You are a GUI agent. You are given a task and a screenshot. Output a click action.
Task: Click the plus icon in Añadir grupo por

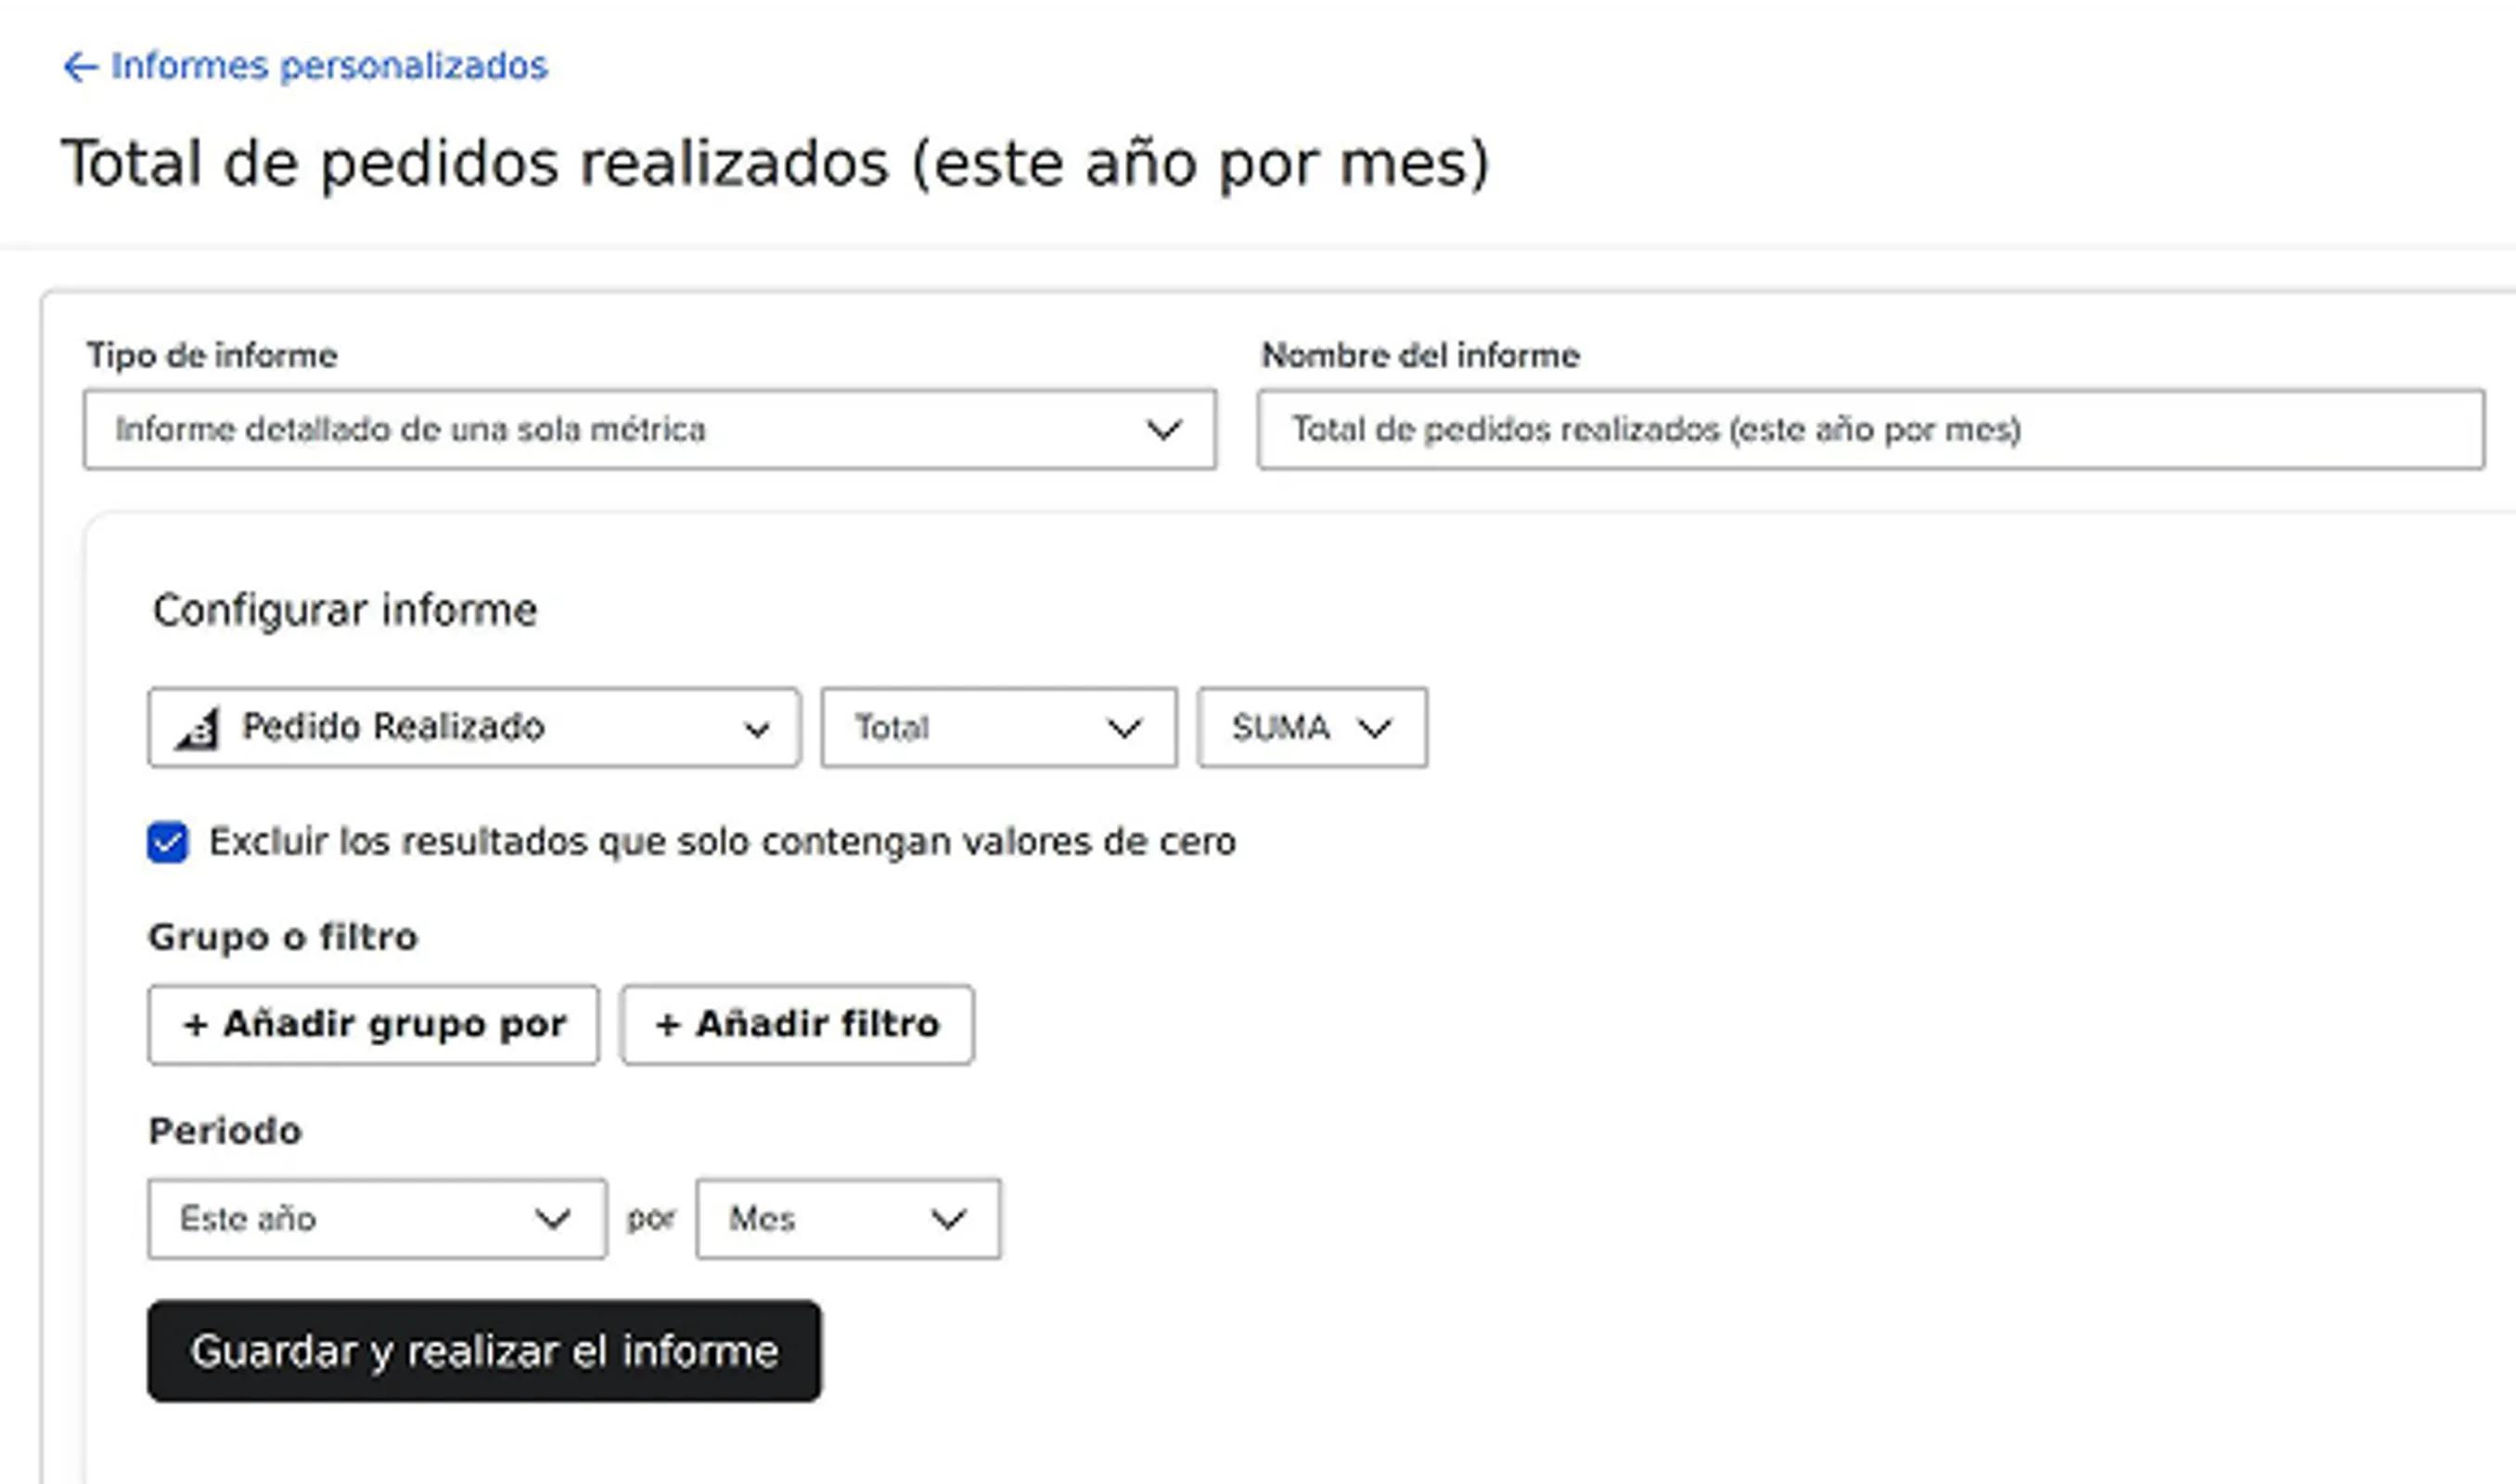click(195, 1024)
